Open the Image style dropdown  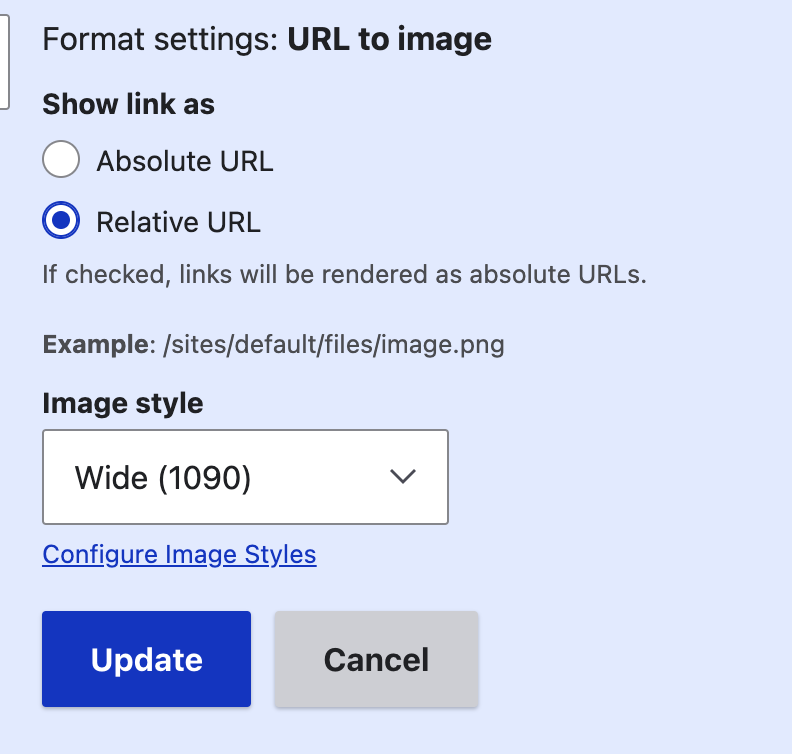(x=245, y=477)
